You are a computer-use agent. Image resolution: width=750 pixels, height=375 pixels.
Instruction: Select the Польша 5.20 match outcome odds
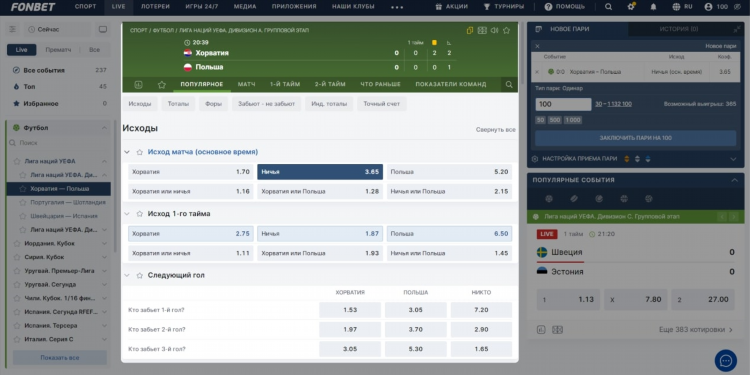click(x=449, y=172)
